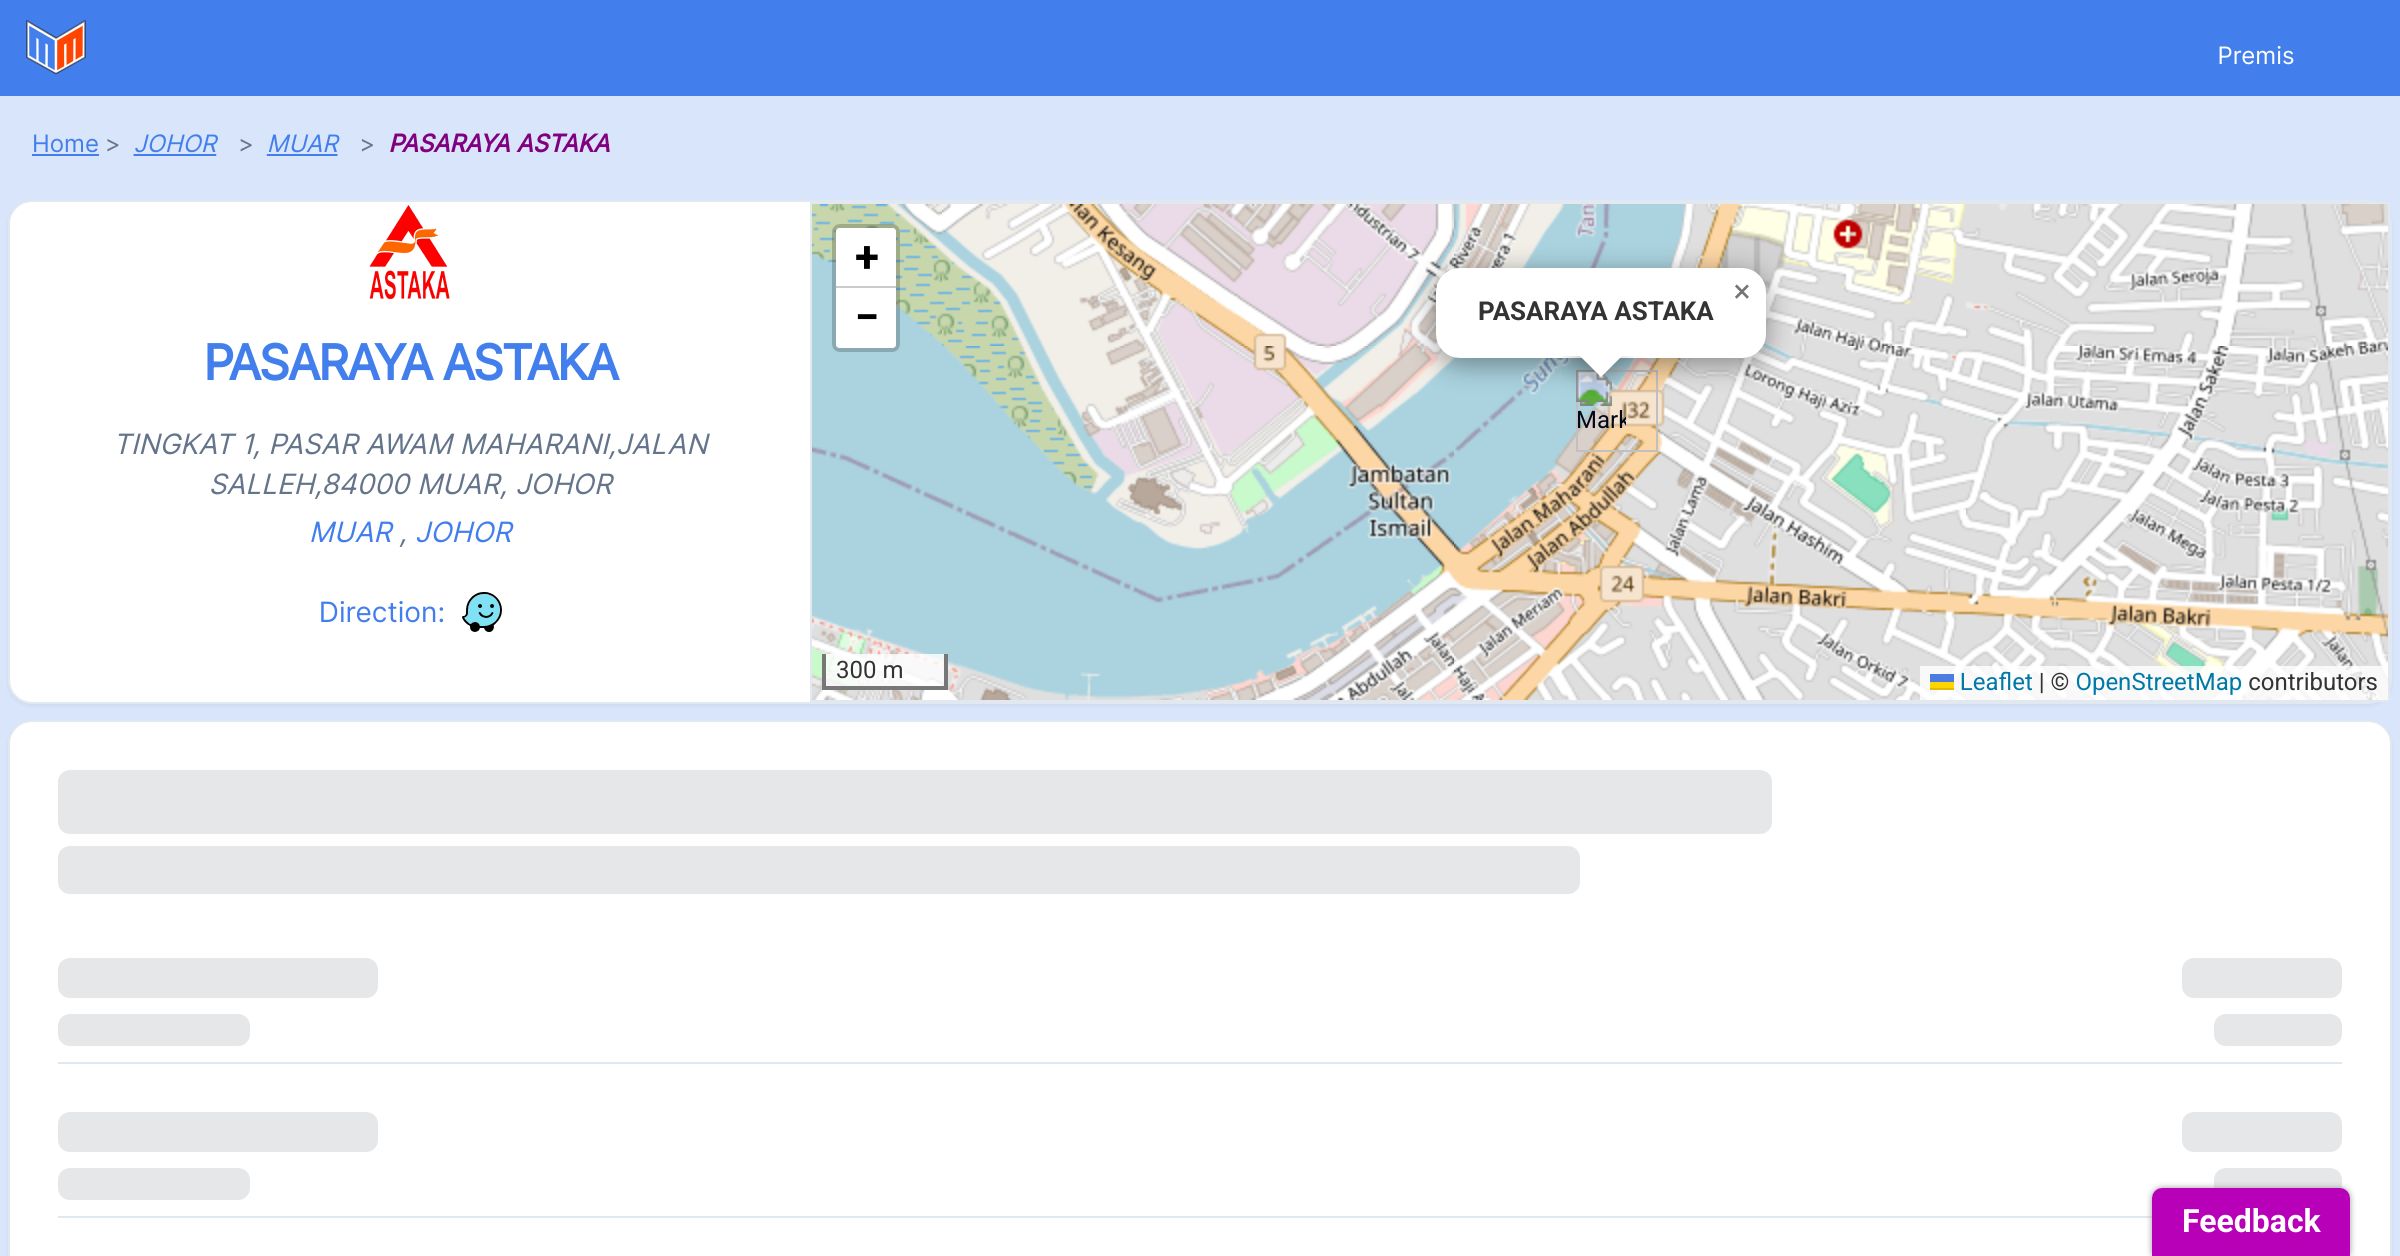Click the site logo in header
The image size is (2400, 1256).
(56, 47)
